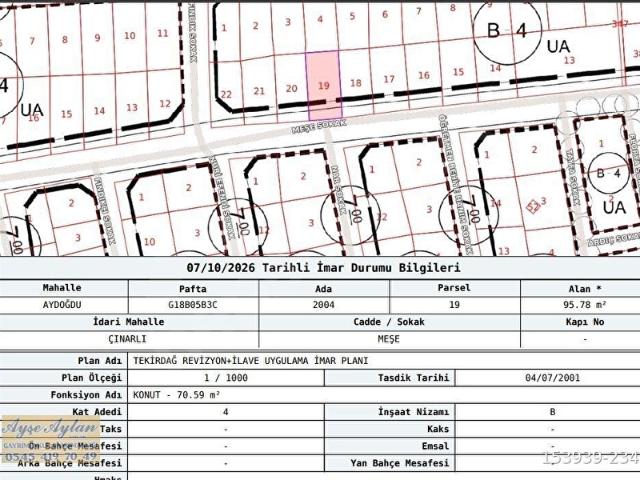Click the MEŞE street value in table

click(389, 339)
